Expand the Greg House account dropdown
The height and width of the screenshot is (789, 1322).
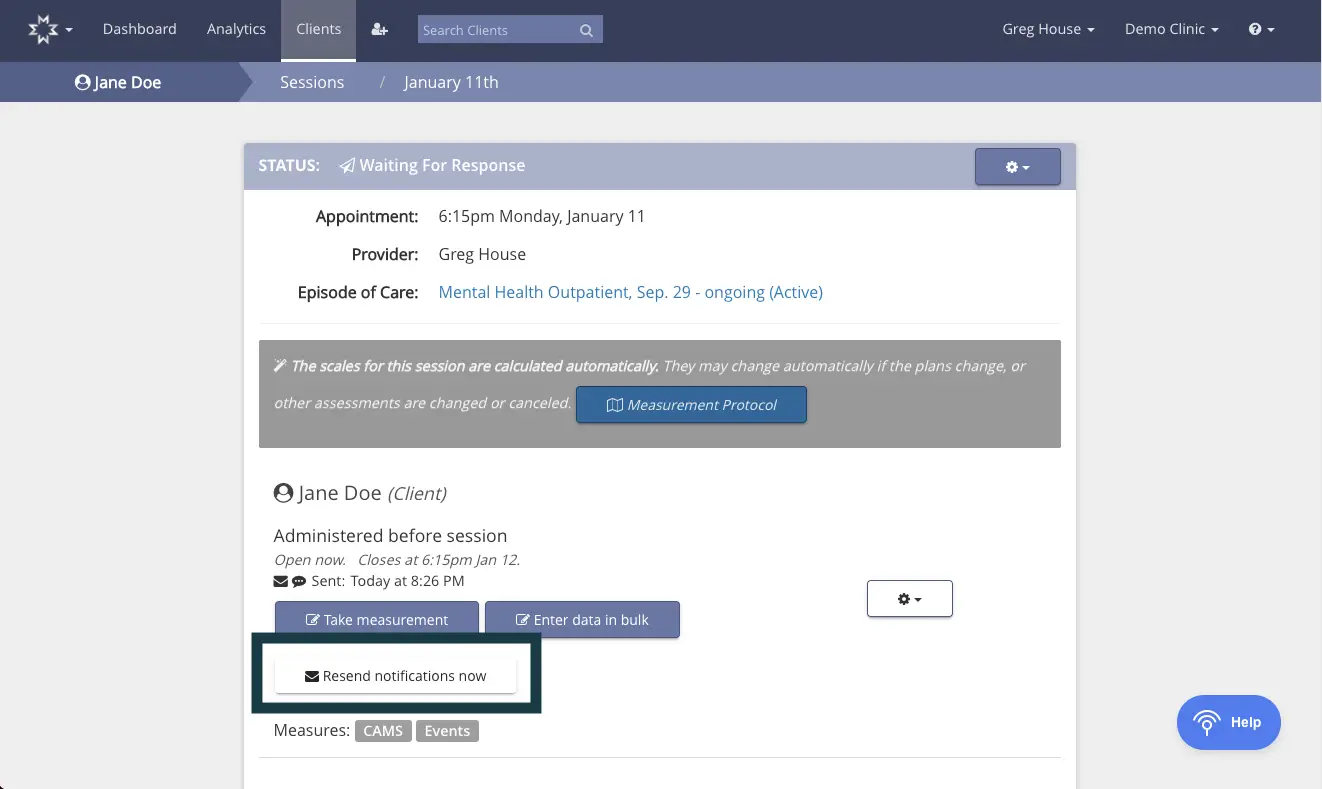pos(1048,29)
